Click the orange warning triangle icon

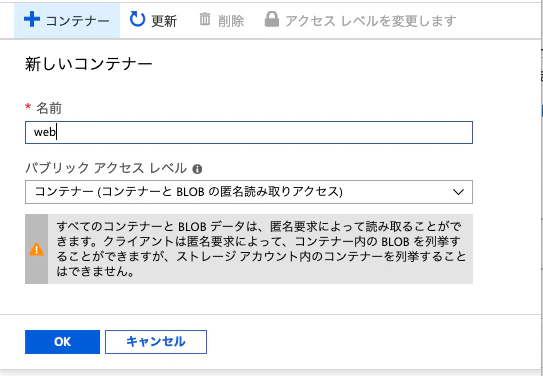click(36, 250)
